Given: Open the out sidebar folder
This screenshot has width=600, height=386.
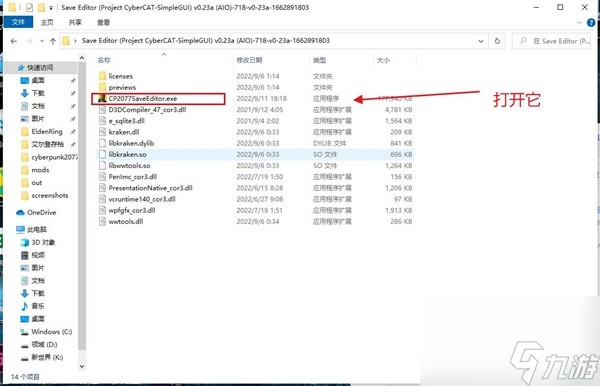Looking at the screenshot, I should click(x=37, y=182).
